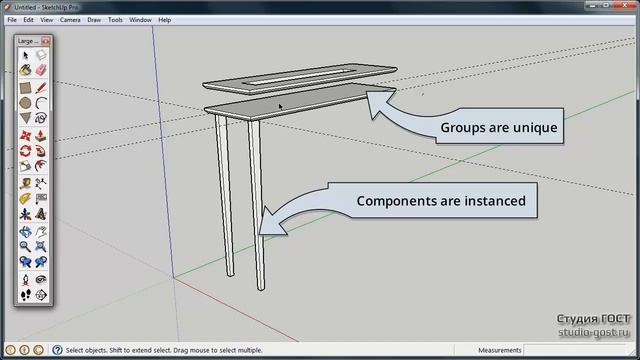Select the arrow Select tool
This screenshot has width=640, height=360.
click(25, 55)
